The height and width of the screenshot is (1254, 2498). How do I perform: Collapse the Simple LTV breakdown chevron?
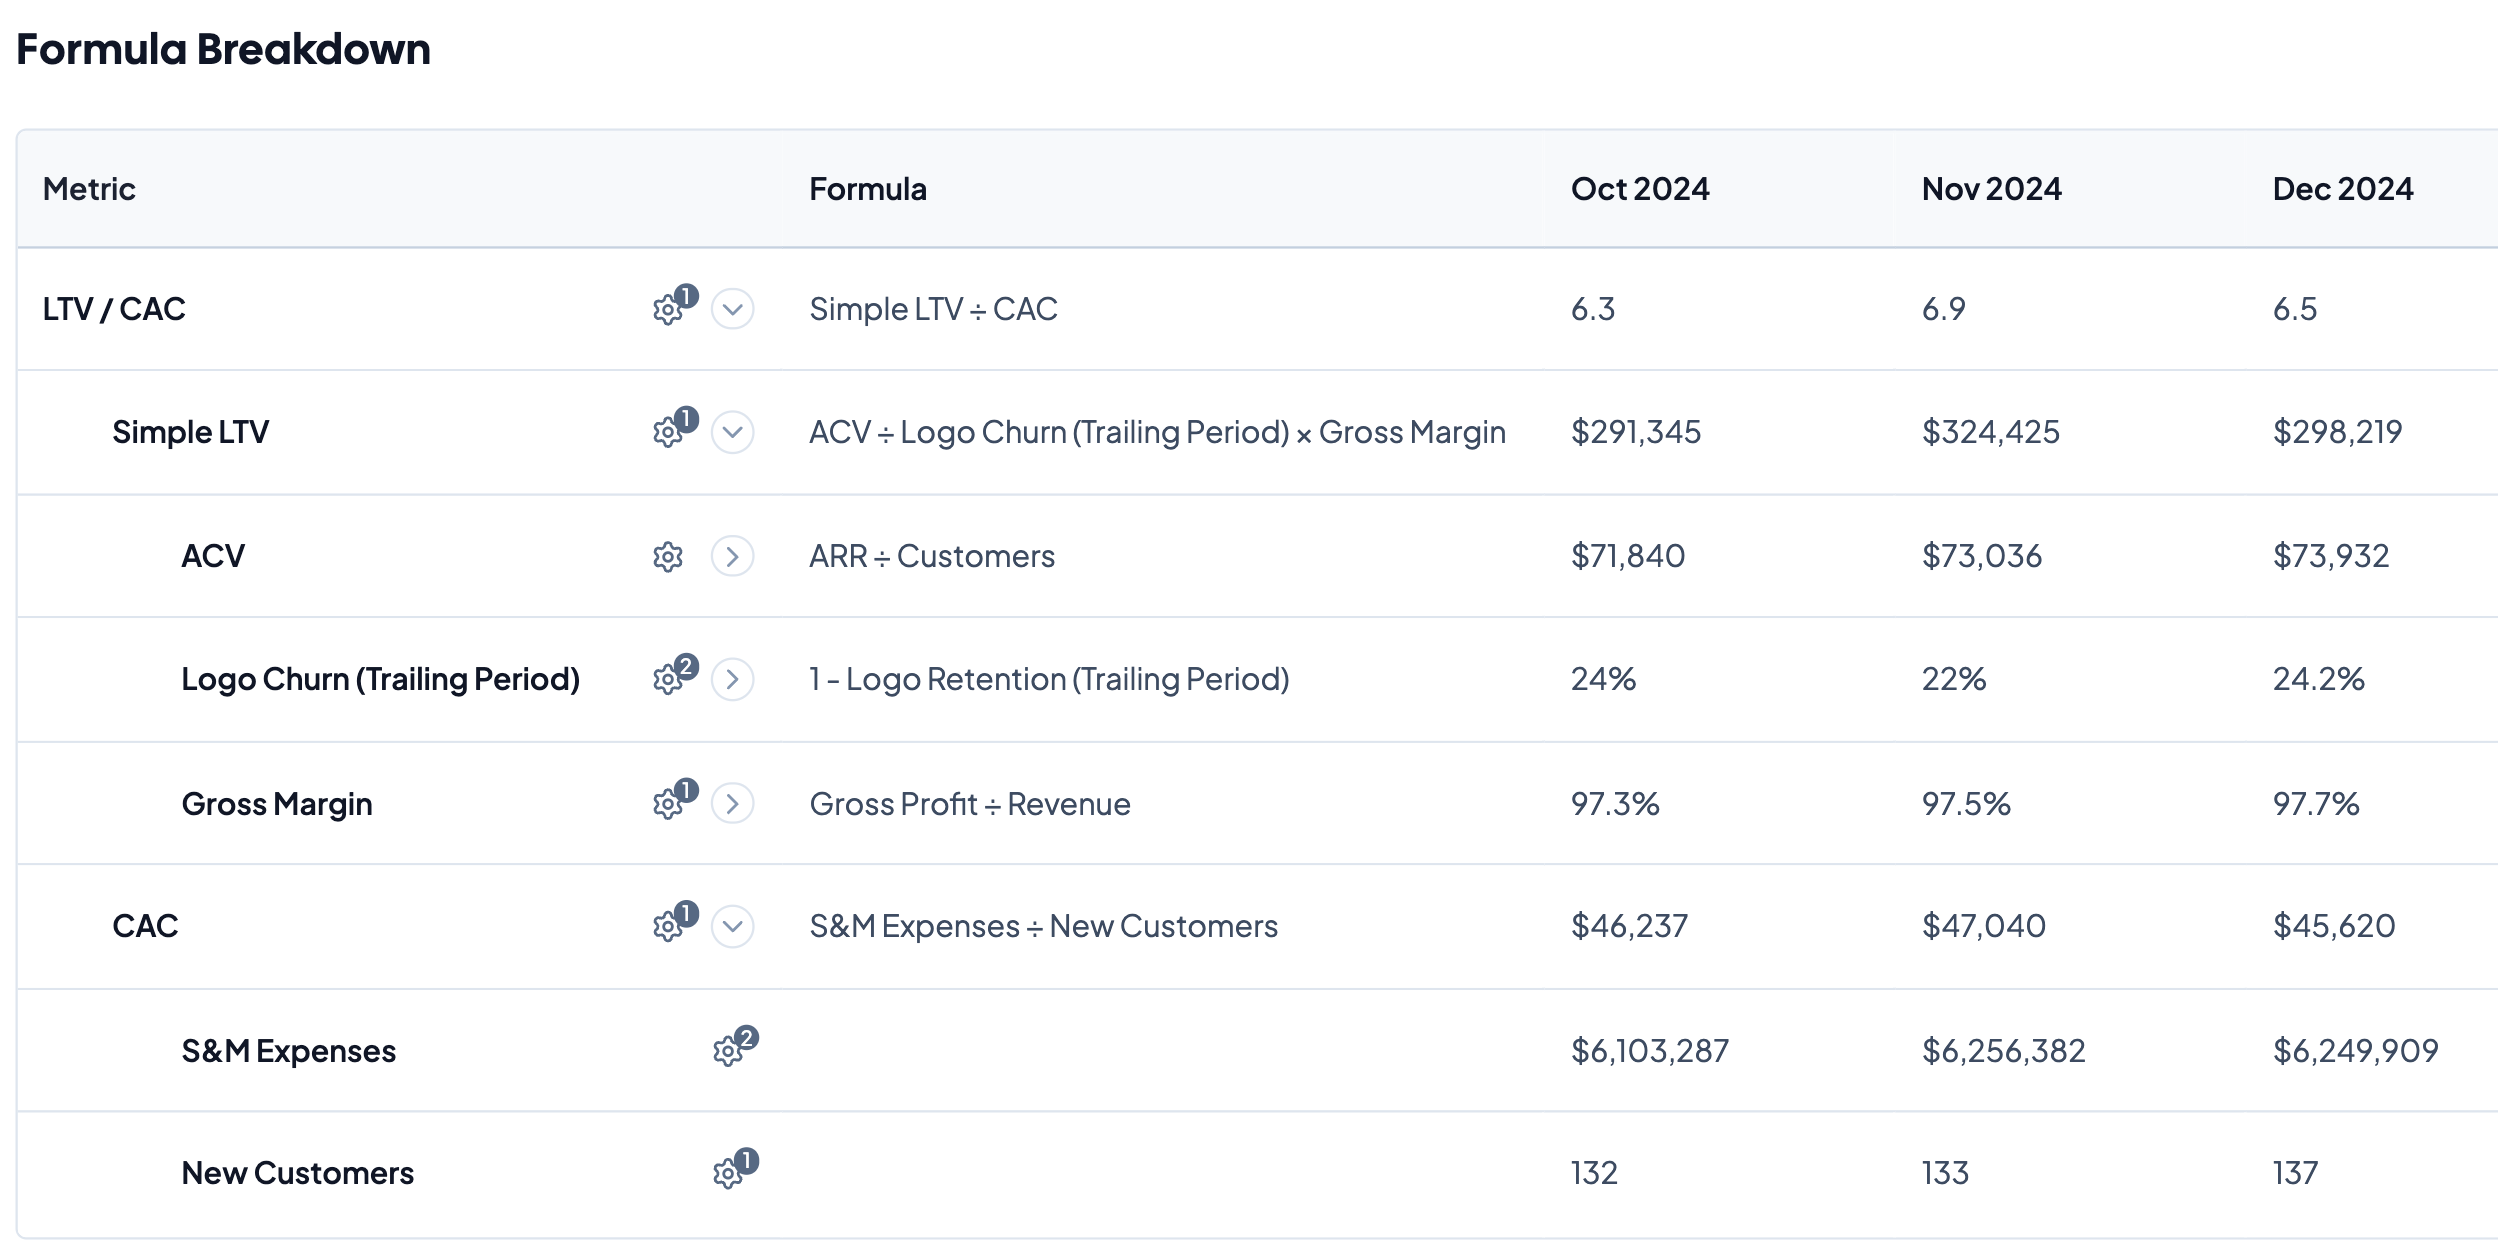click(x=733, y=432)
